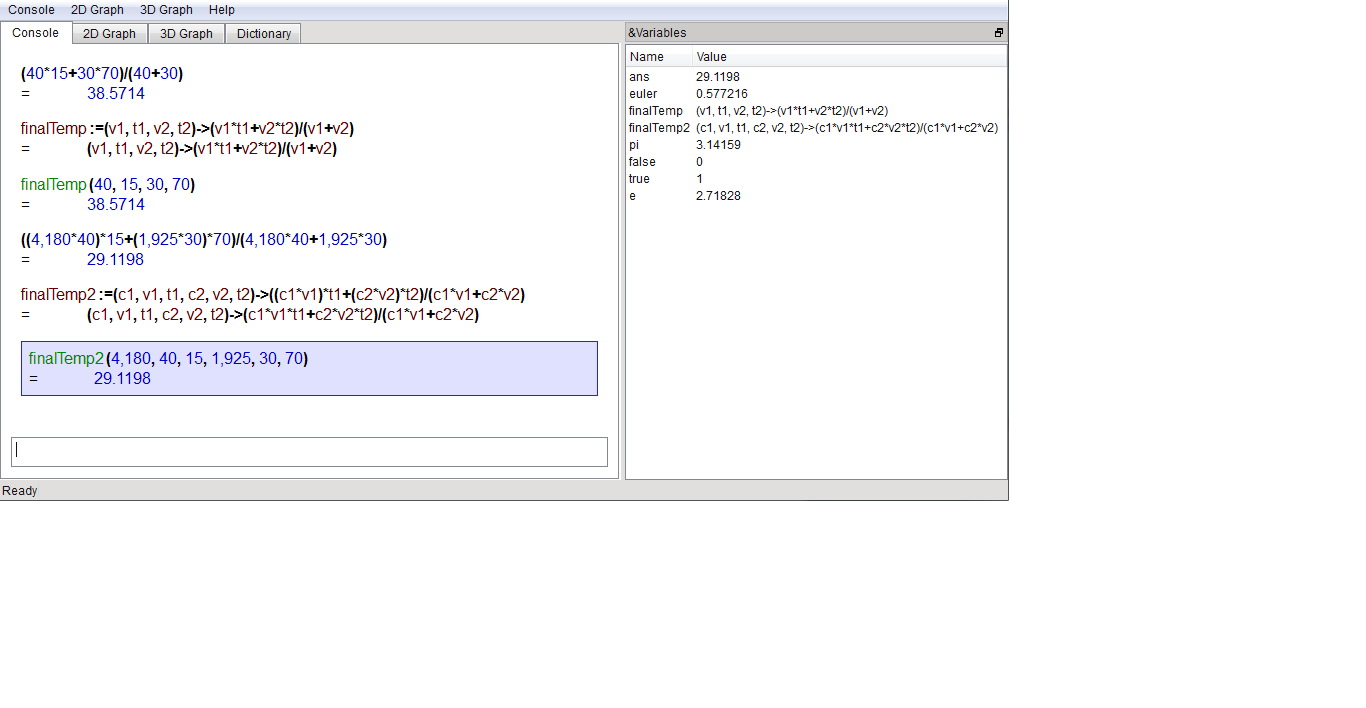1366x708 pixels.
Task: Click the highlighted finalTemp2 call entry
Action: pyautogui.click(x=309, y=368)
